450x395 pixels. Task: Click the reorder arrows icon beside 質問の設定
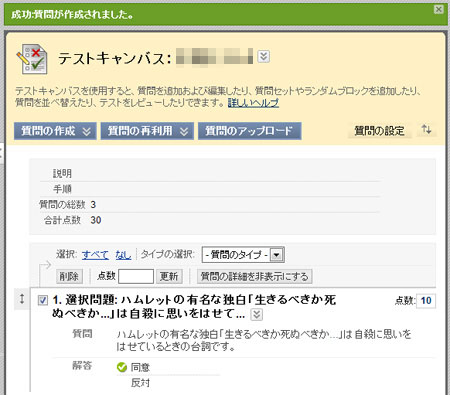[427, 129]
